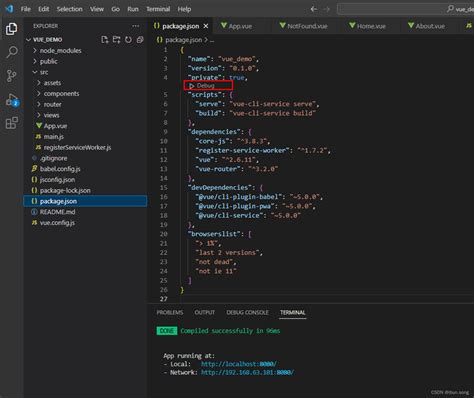Click the New File icon in explorer
The image size is (474, 398).
tap(105, 40)
